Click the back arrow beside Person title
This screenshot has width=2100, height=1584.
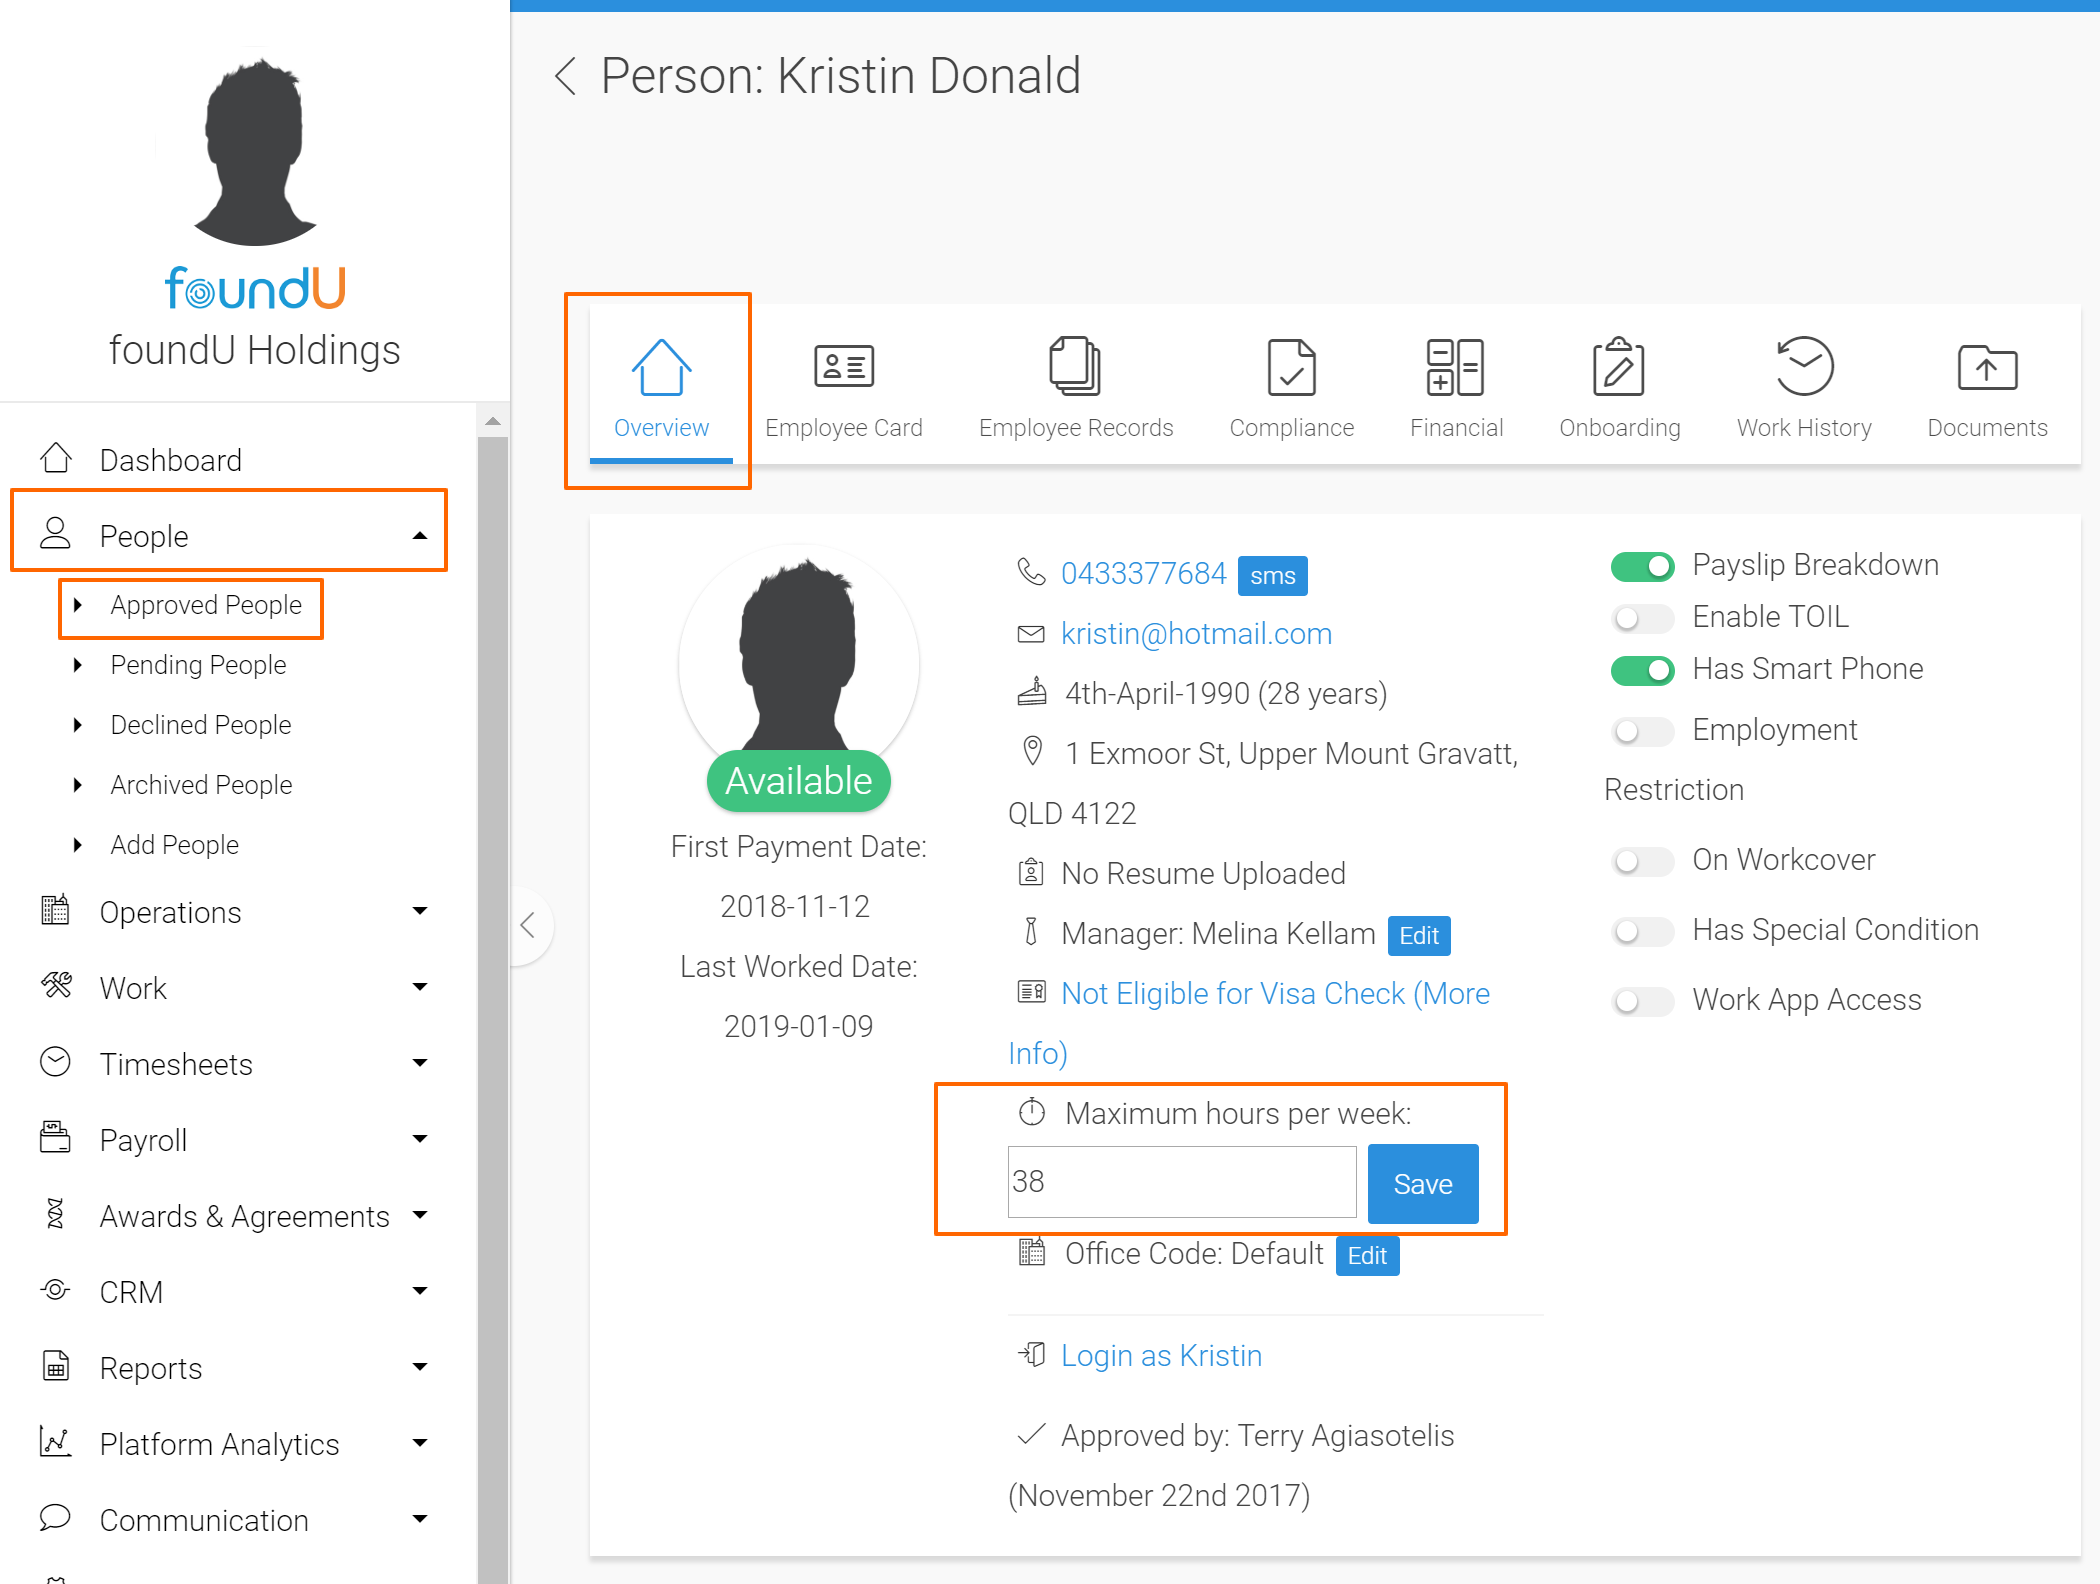coord(566,76)
